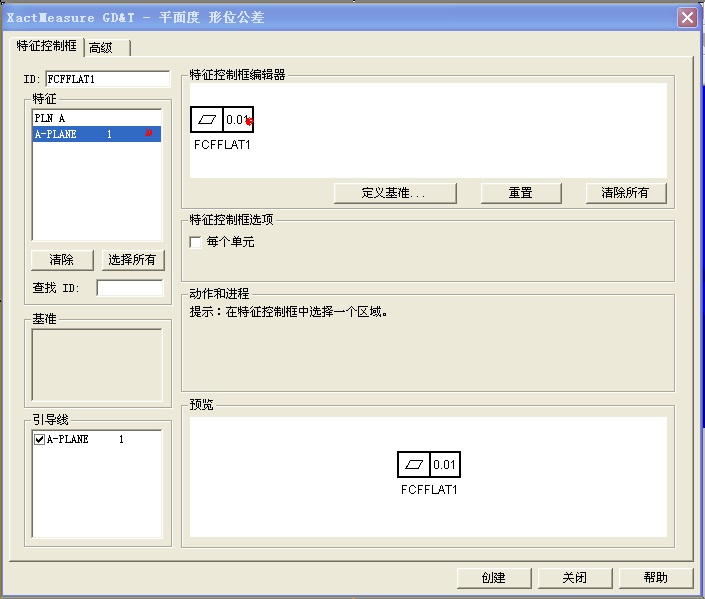Uncheck the A-PLANE checkbox under 引导线
705x599 pixels.
point(40,439)
